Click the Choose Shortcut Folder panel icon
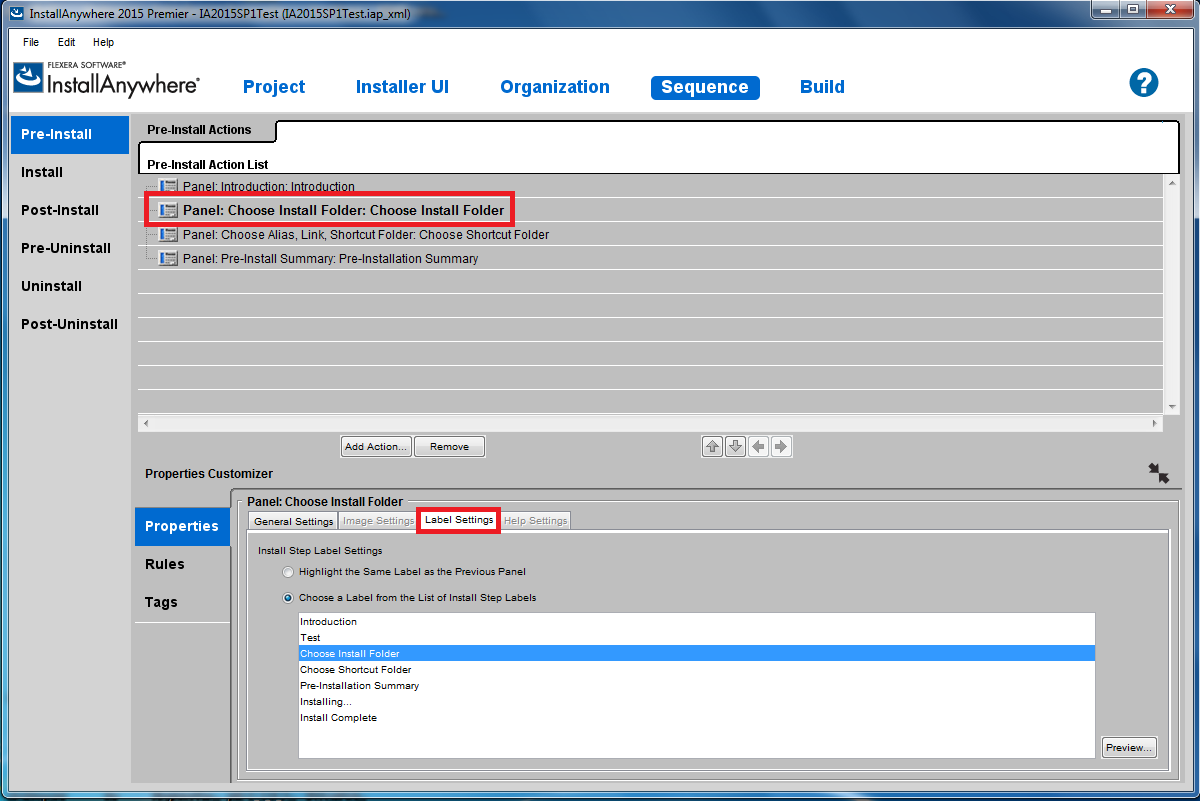1200x801 pixels. 169,234
